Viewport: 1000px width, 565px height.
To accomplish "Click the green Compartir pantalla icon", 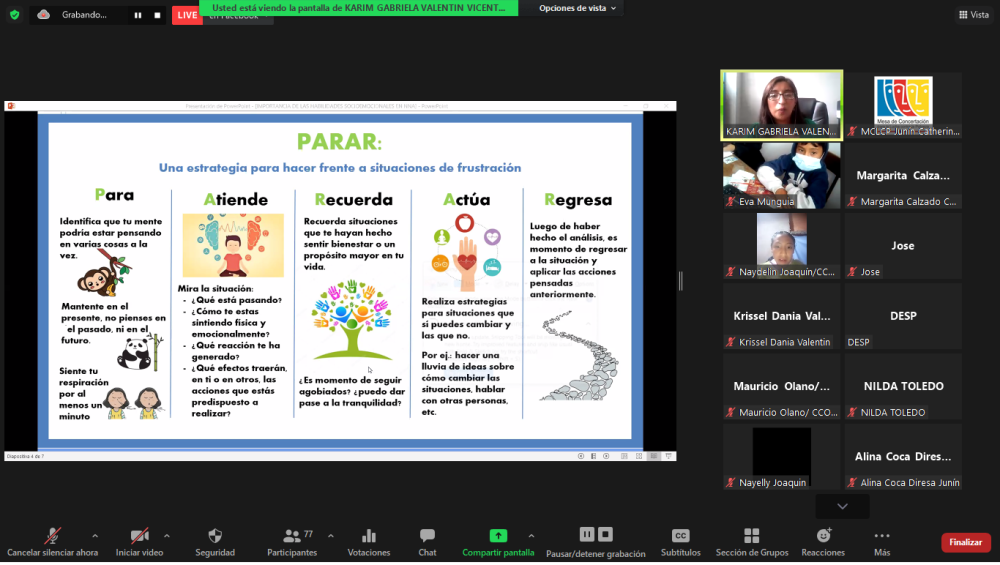I will pos(498,536).
